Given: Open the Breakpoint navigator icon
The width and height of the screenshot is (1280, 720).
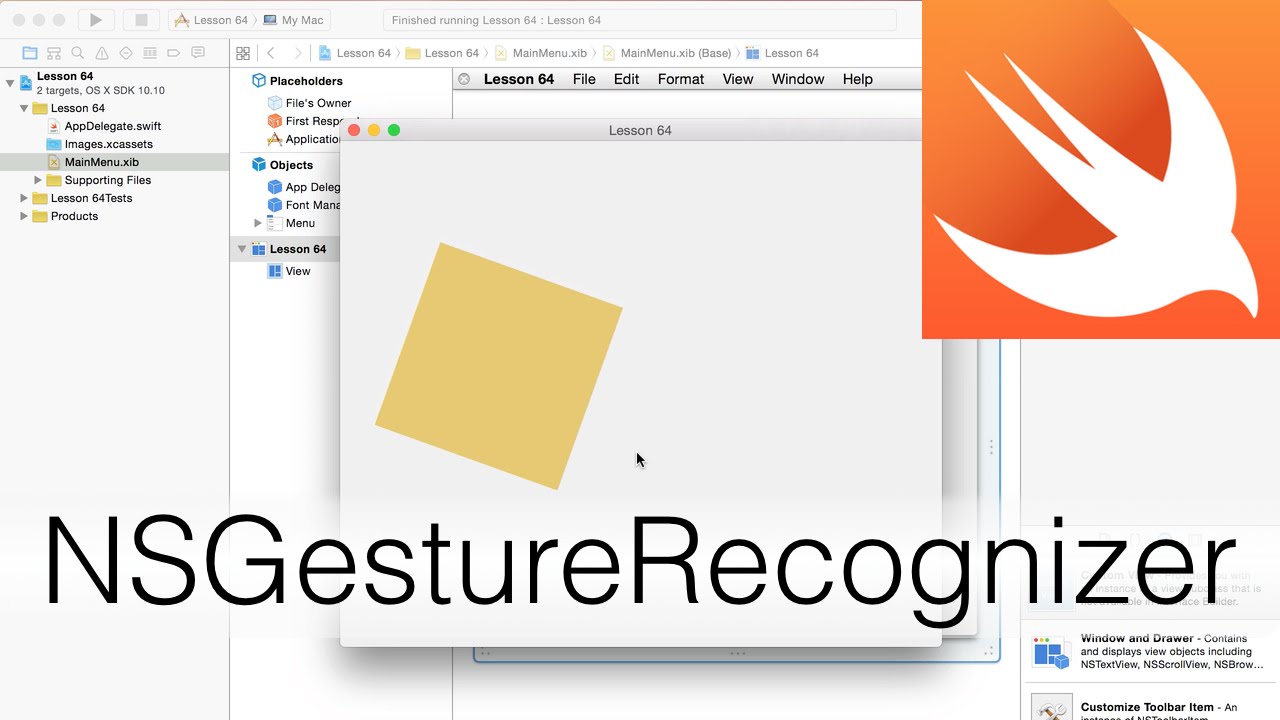Looking at the screenshot, I should 174,53.
